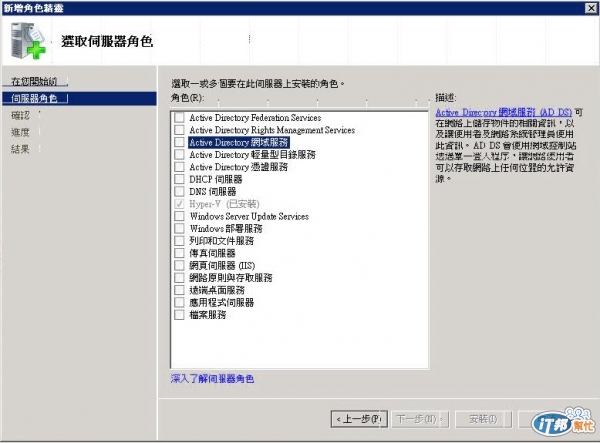The image size is (600, 443).
Task: Click the 安裝 button
Action: [483, 419]
